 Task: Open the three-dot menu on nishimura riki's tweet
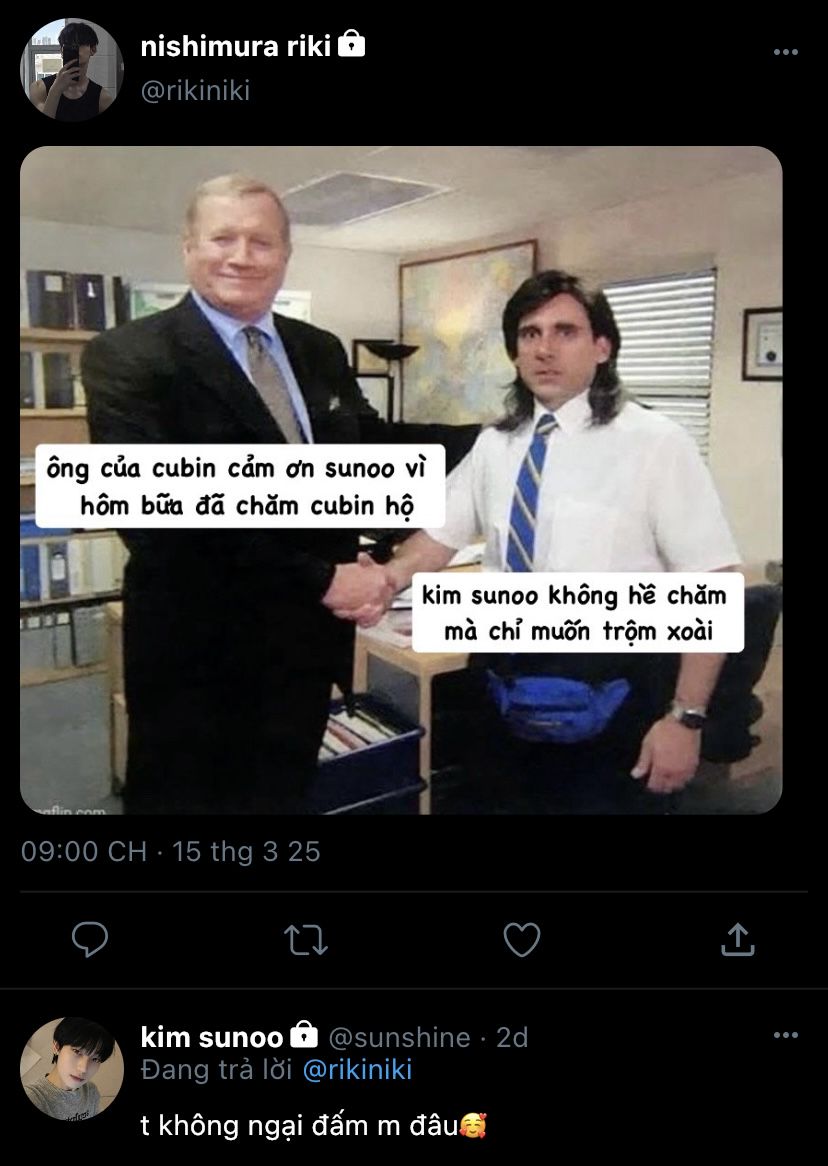786,52
